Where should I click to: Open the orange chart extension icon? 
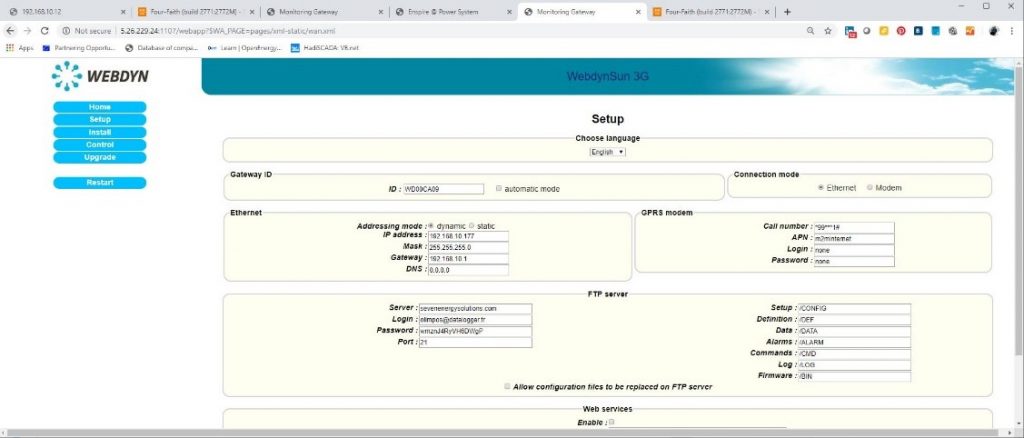[x=970, y=31]
